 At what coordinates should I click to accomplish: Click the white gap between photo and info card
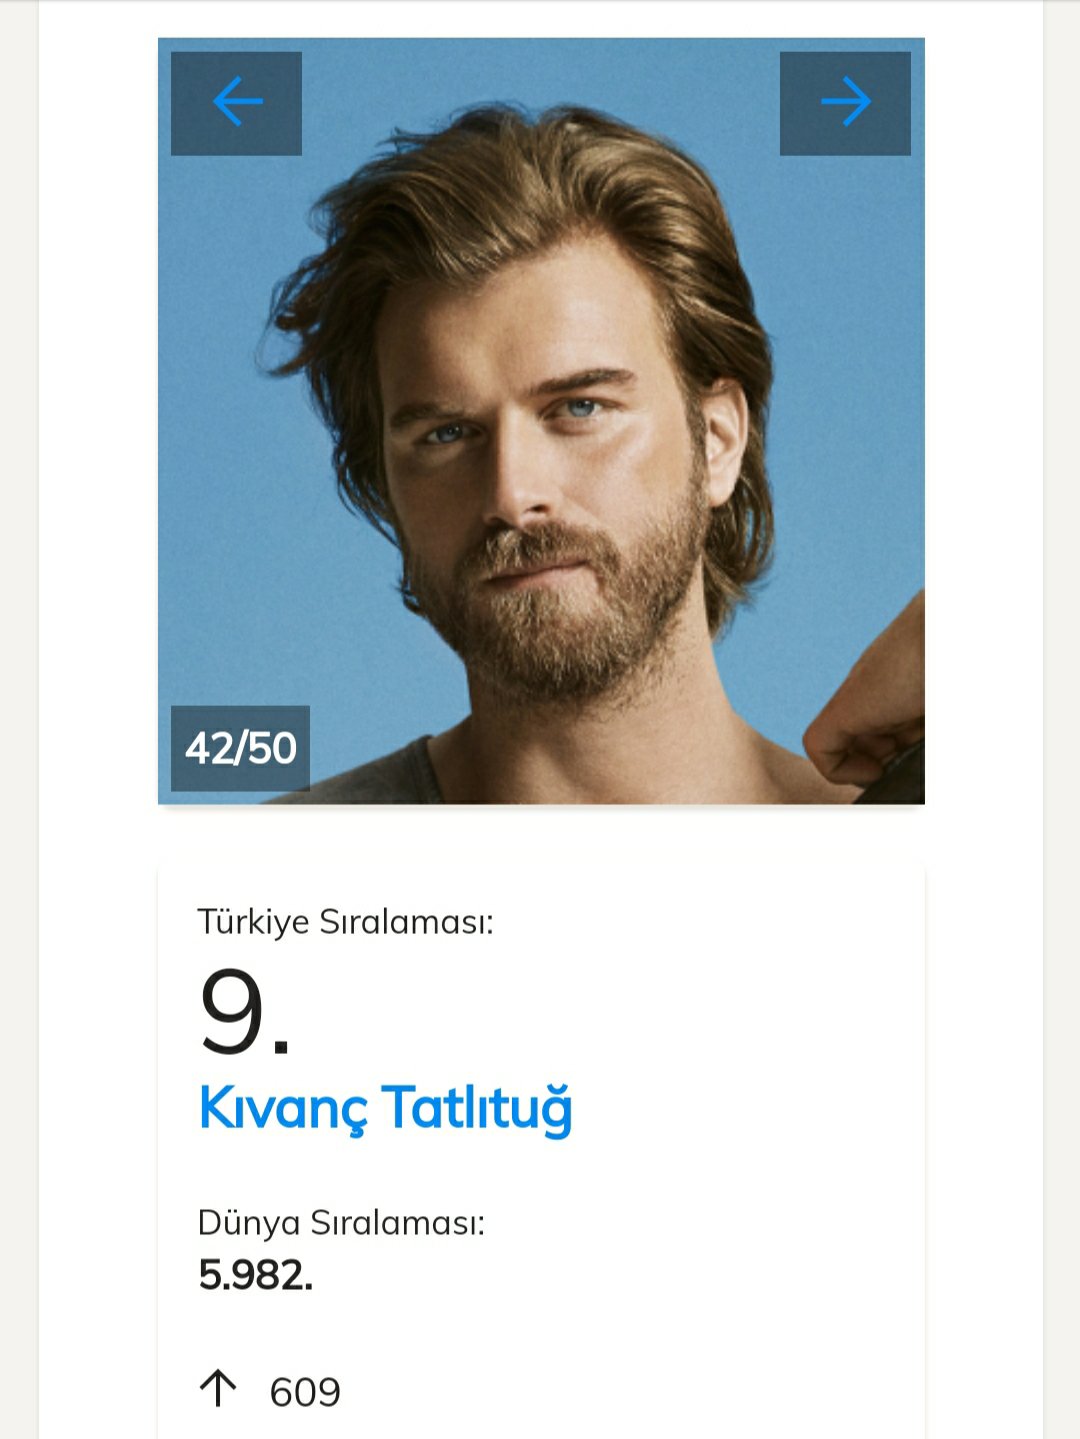pyautogui.click(x=540, y=832)
